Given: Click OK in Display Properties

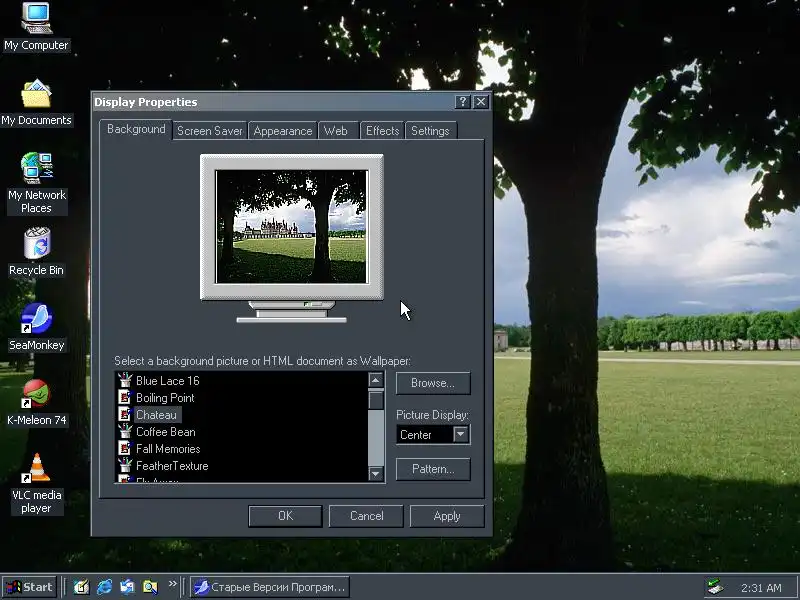Looking at the screenshot, I should 285,516.
